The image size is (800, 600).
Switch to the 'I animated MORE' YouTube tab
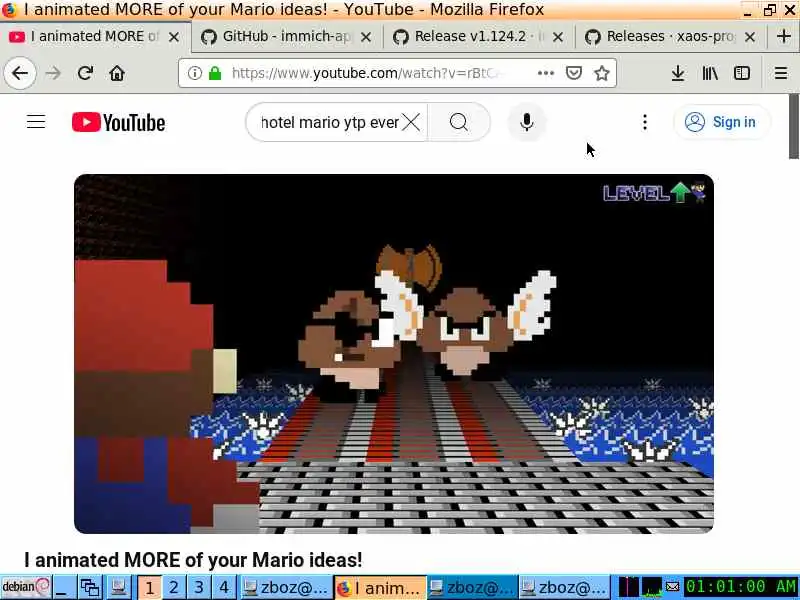tap(94, 37)
